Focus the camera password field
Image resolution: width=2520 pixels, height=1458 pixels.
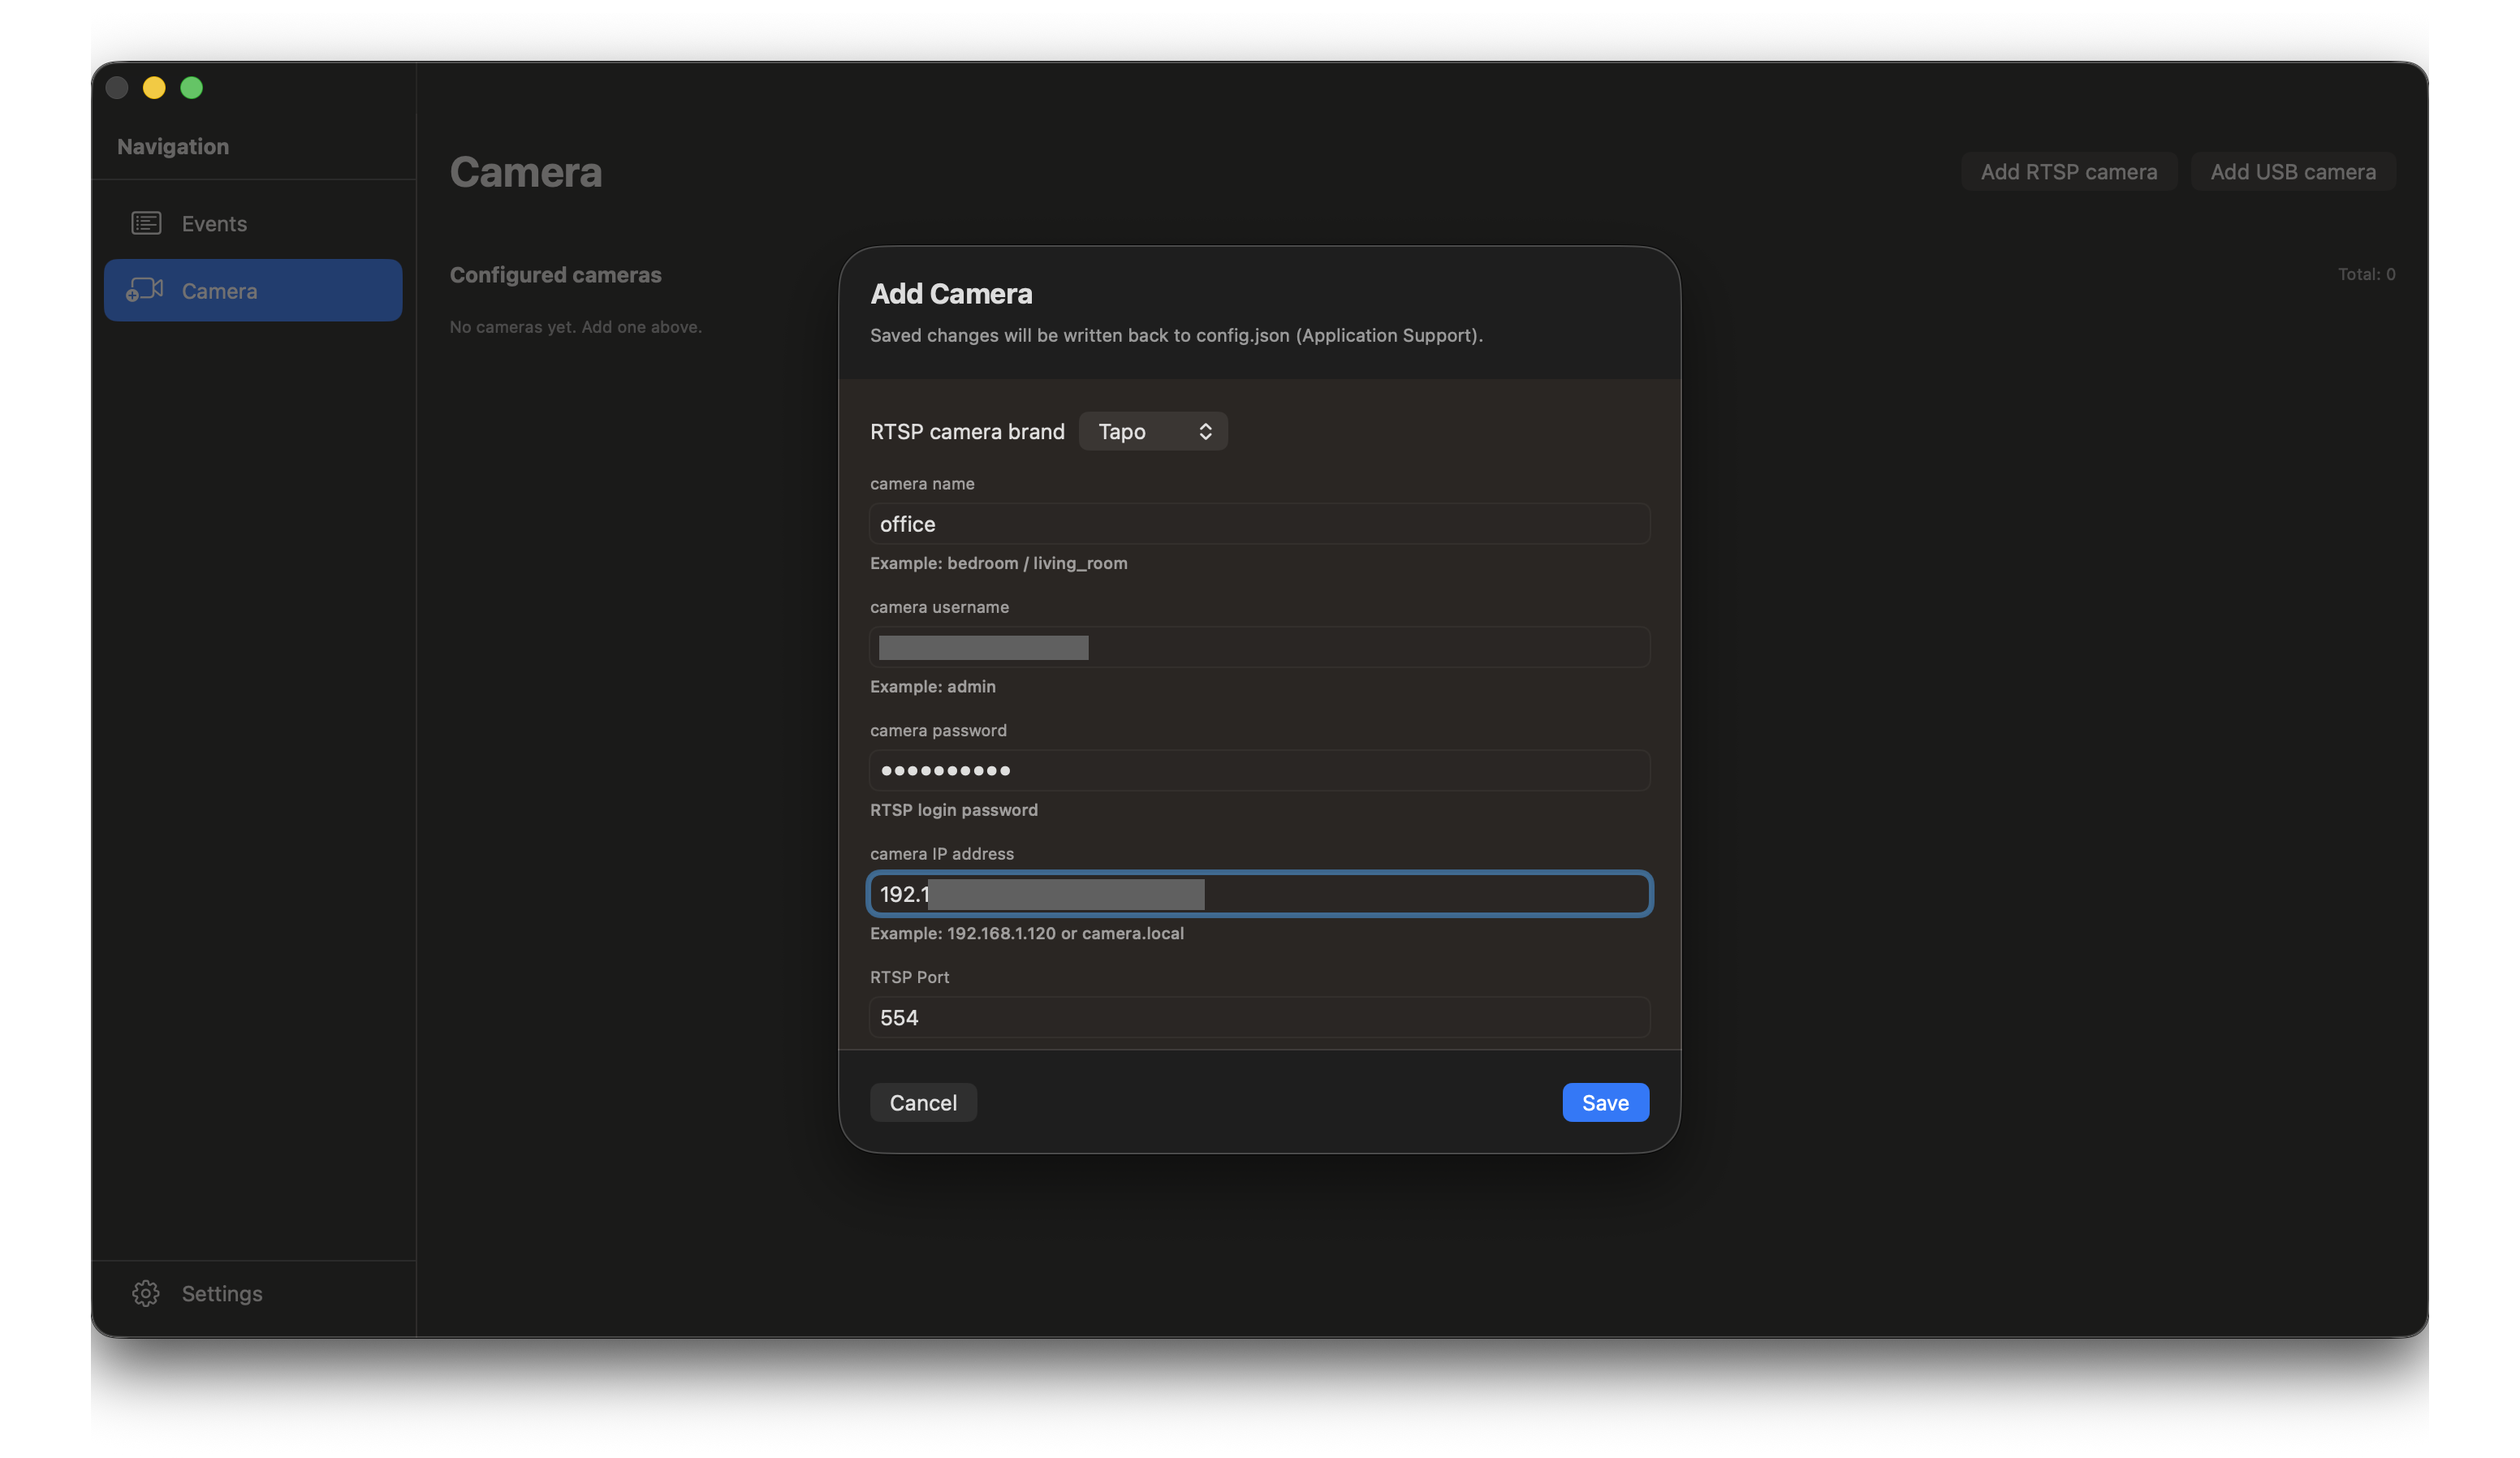coord(1258,770)
